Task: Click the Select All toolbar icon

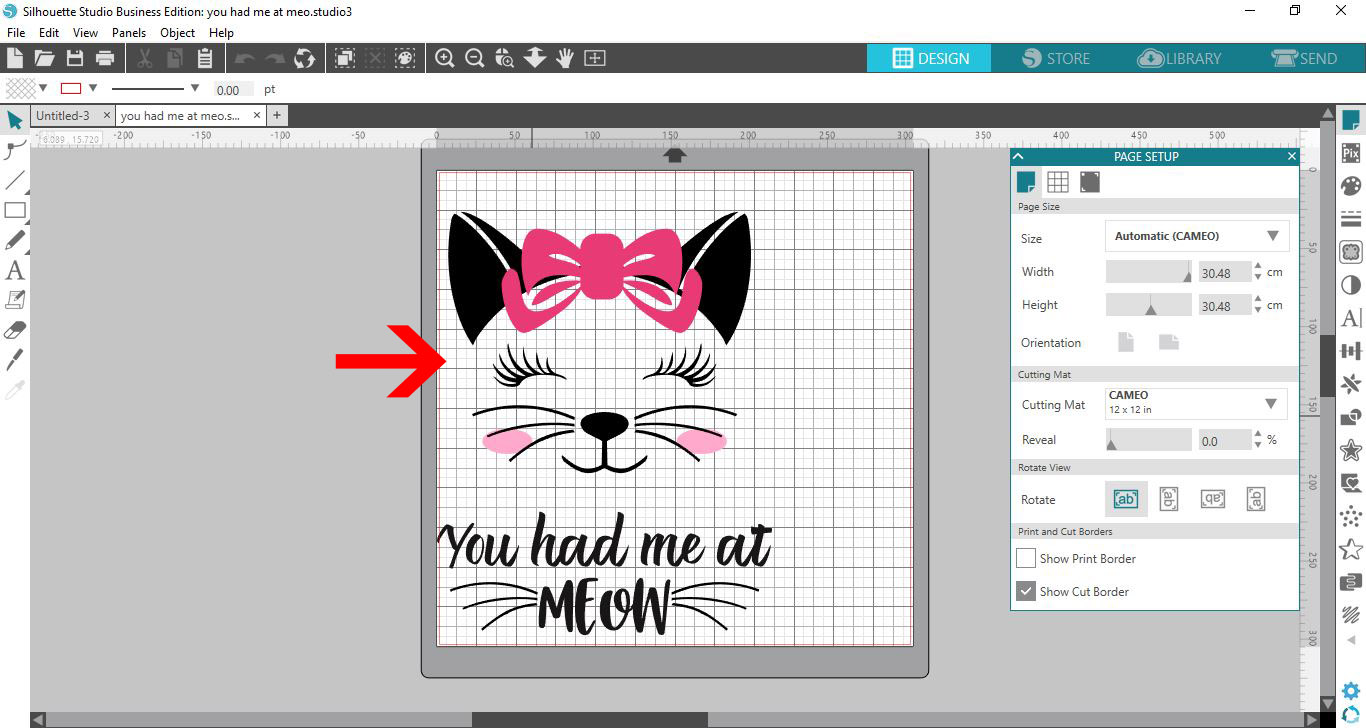Action: [344, 58]
